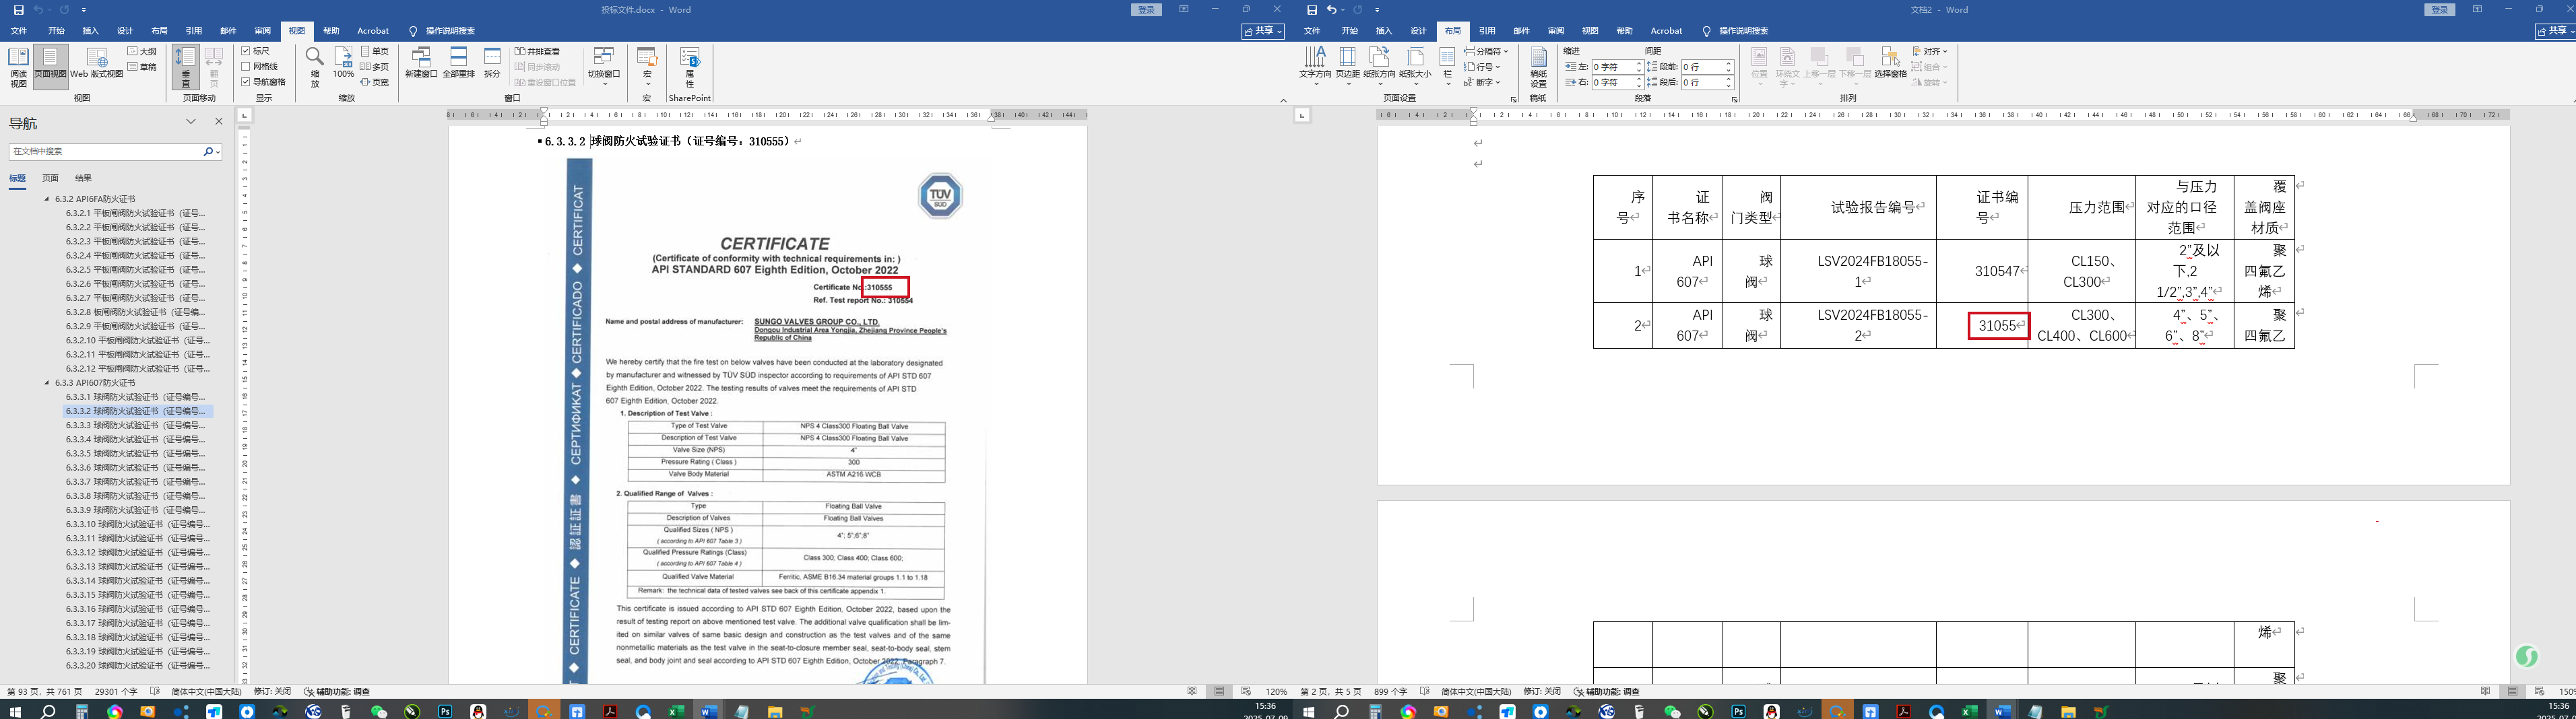This screenshot has width=2576, height=719.
Task: Set zoom to 页宽 page width
Action: (375, 82)
